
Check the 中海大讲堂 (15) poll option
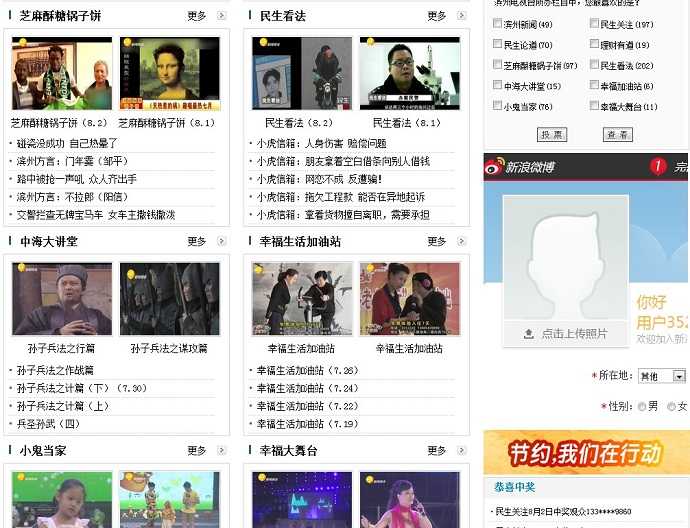(497, 84)
